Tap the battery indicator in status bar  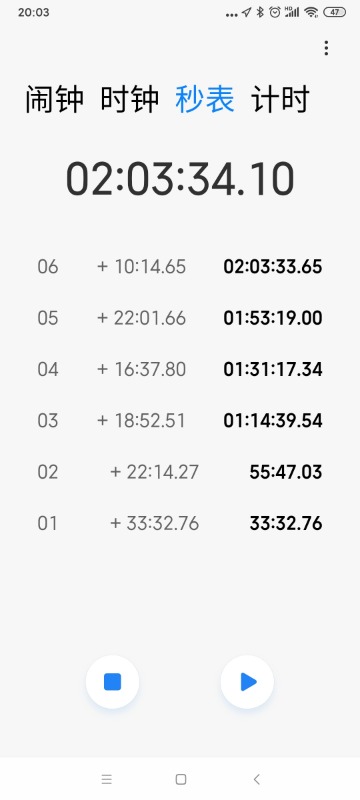click(x=335, y=12)
